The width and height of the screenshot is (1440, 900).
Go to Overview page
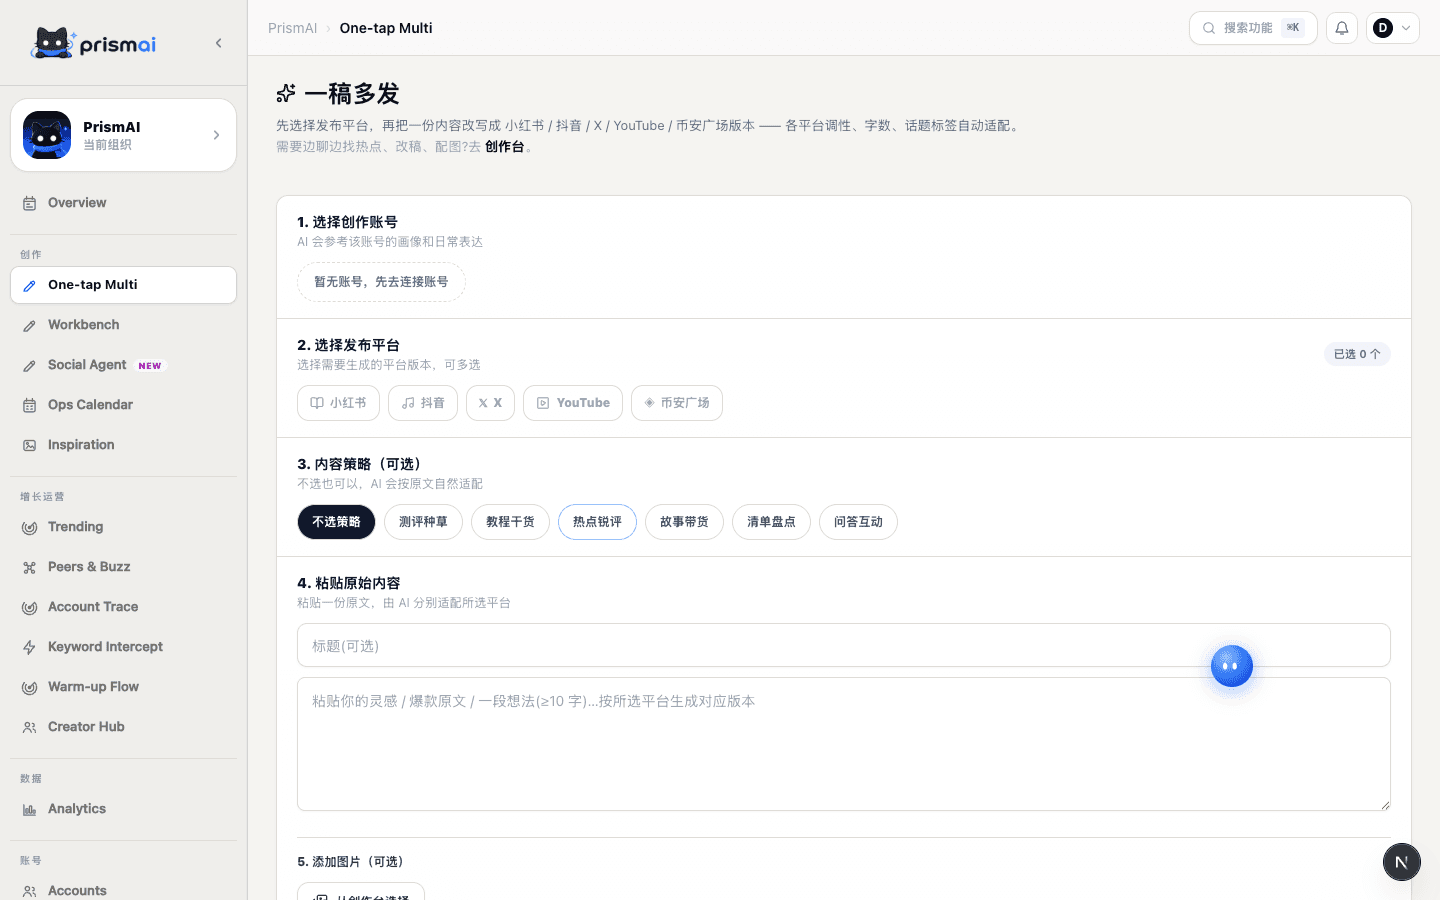tap(123, 203)
